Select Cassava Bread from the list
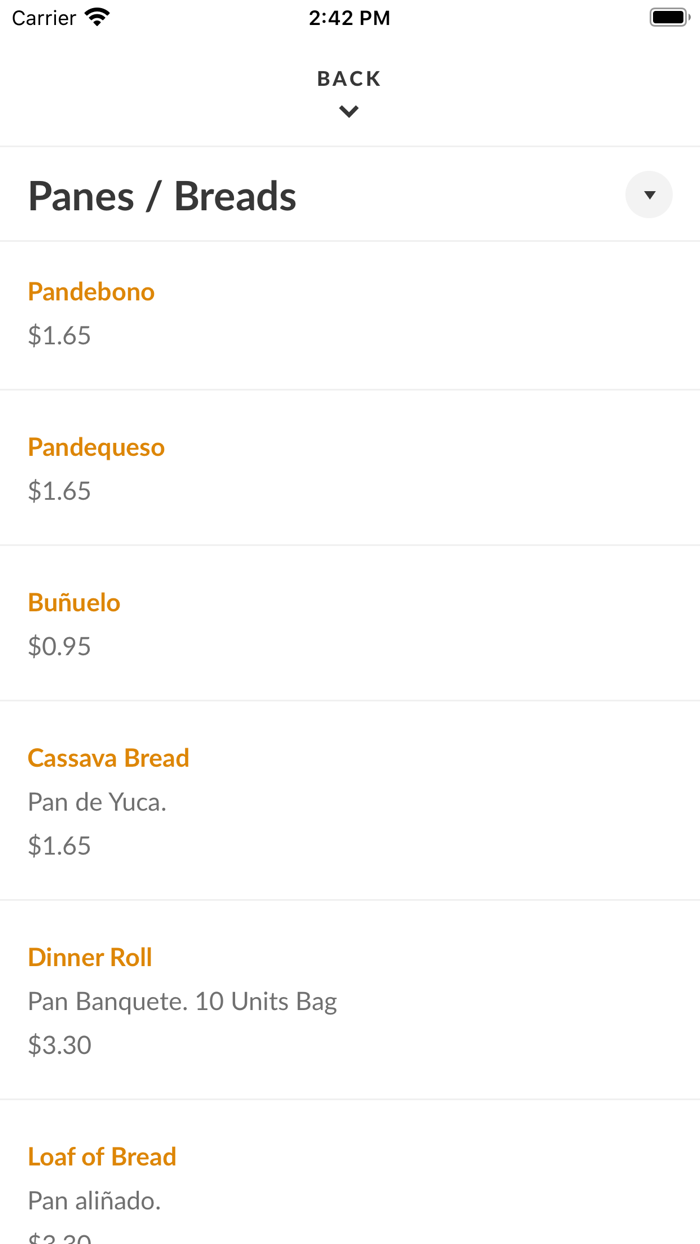Image resolution: width=700 pixels, height=1244 pixels. (108, 758)
